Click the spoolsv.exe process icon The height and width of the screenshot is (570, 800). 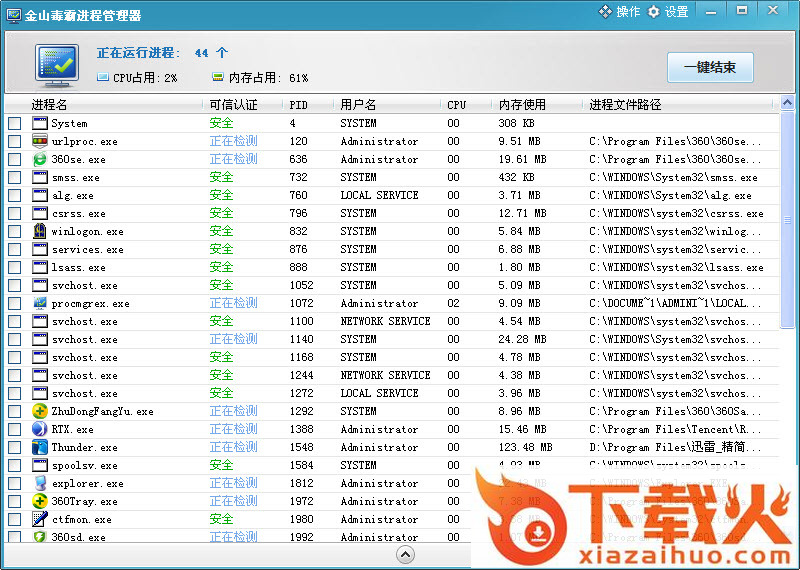[x=39, y=465]
